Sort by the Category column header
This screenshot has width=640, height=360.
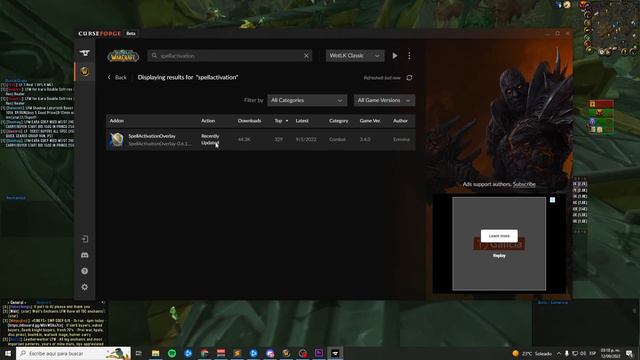[x=338, y=121]
